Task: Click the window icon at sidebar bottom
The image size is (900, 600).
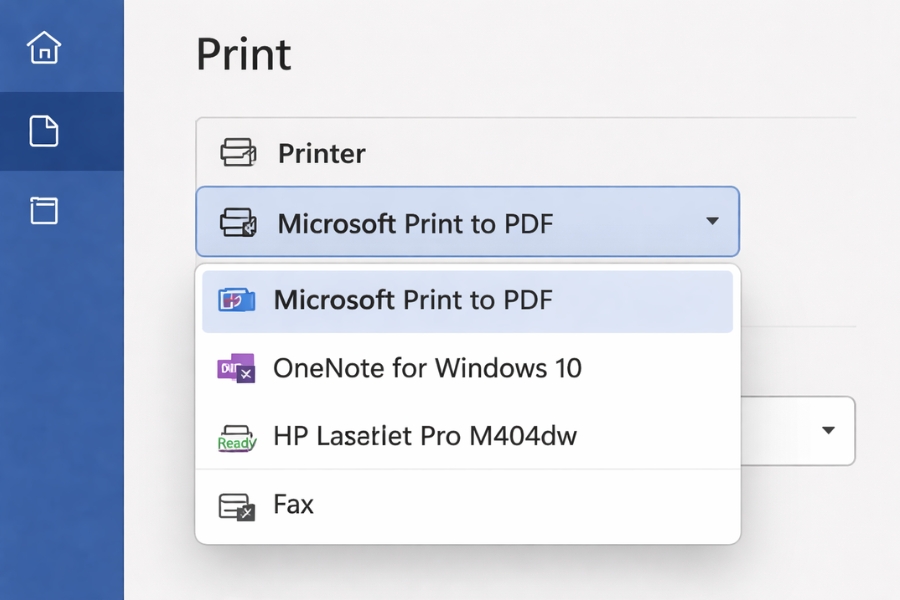Action: pos(44,211)
